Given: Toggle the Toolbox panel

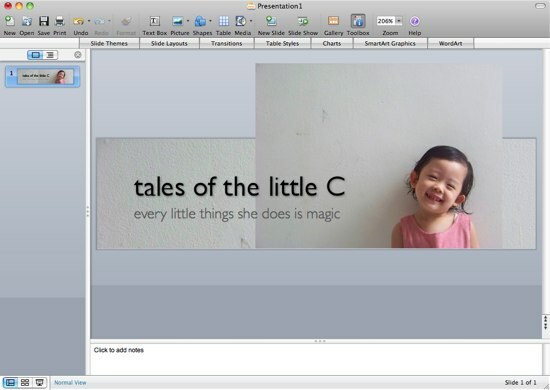Looking at the screenshot, I should [358, 21].
